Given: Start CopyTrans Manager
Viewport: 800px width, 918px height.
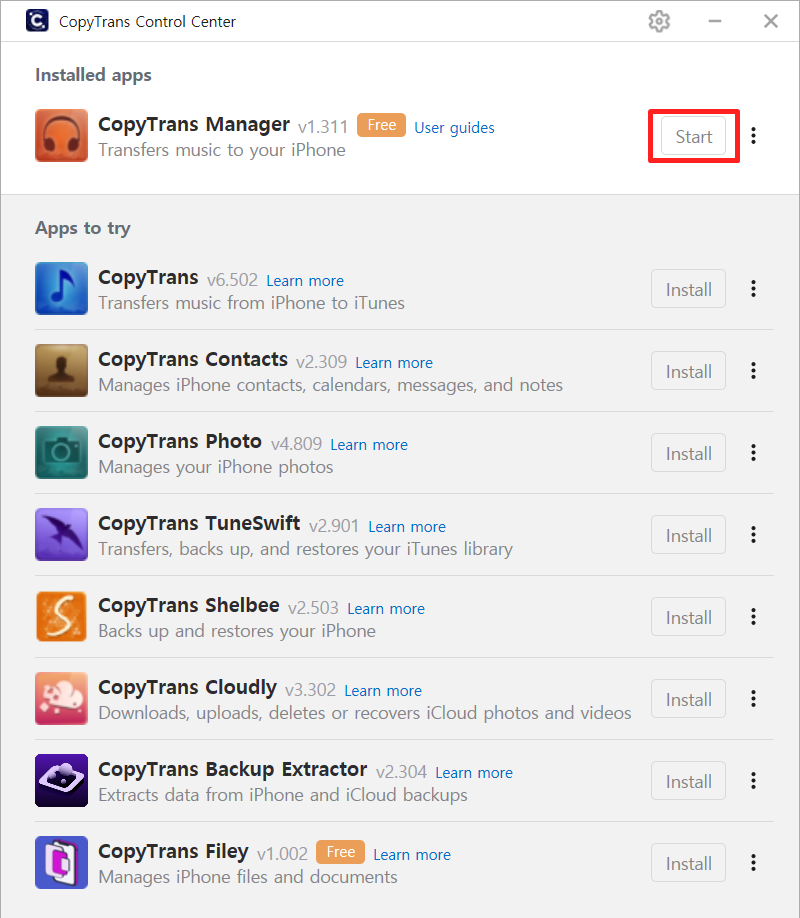Looking at the screenshot, I should 693,136.
